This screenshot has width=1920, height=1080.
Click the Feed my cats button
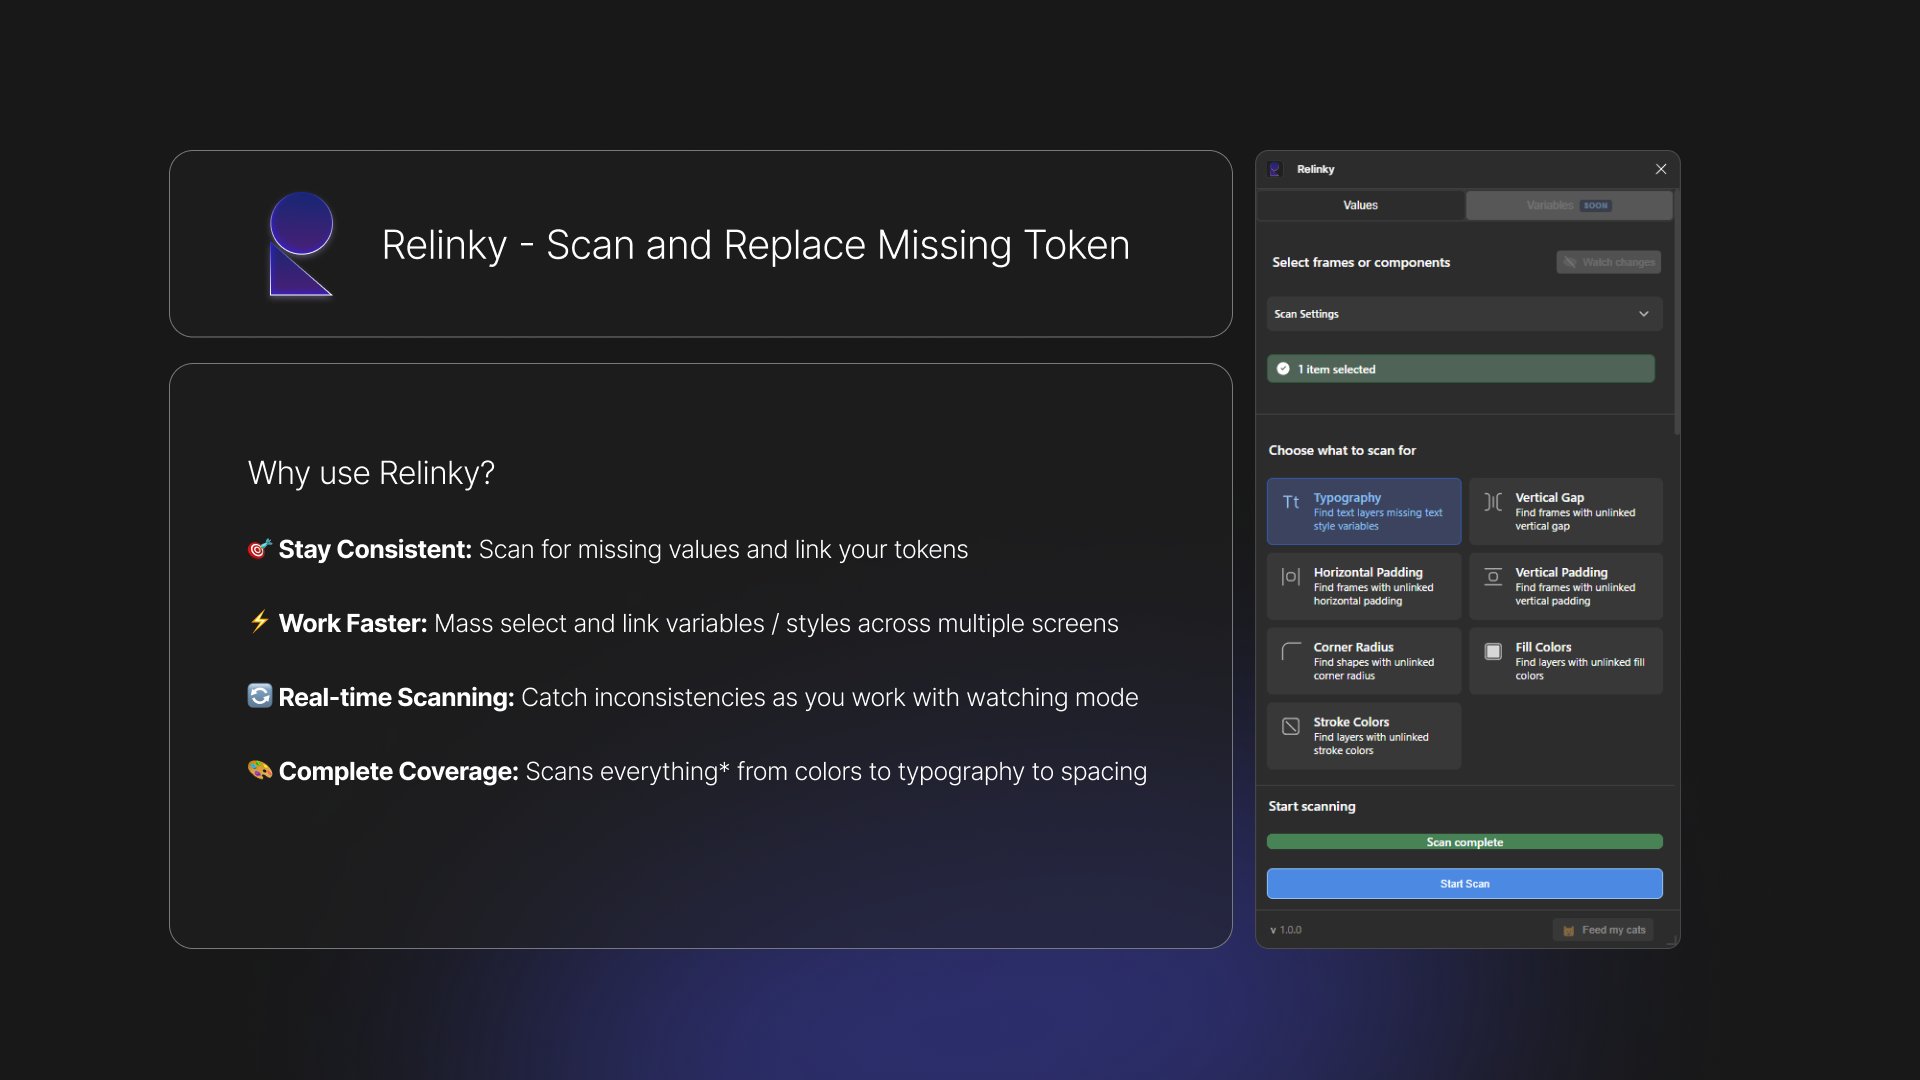pyautogui.click(x=1603, y=930)
